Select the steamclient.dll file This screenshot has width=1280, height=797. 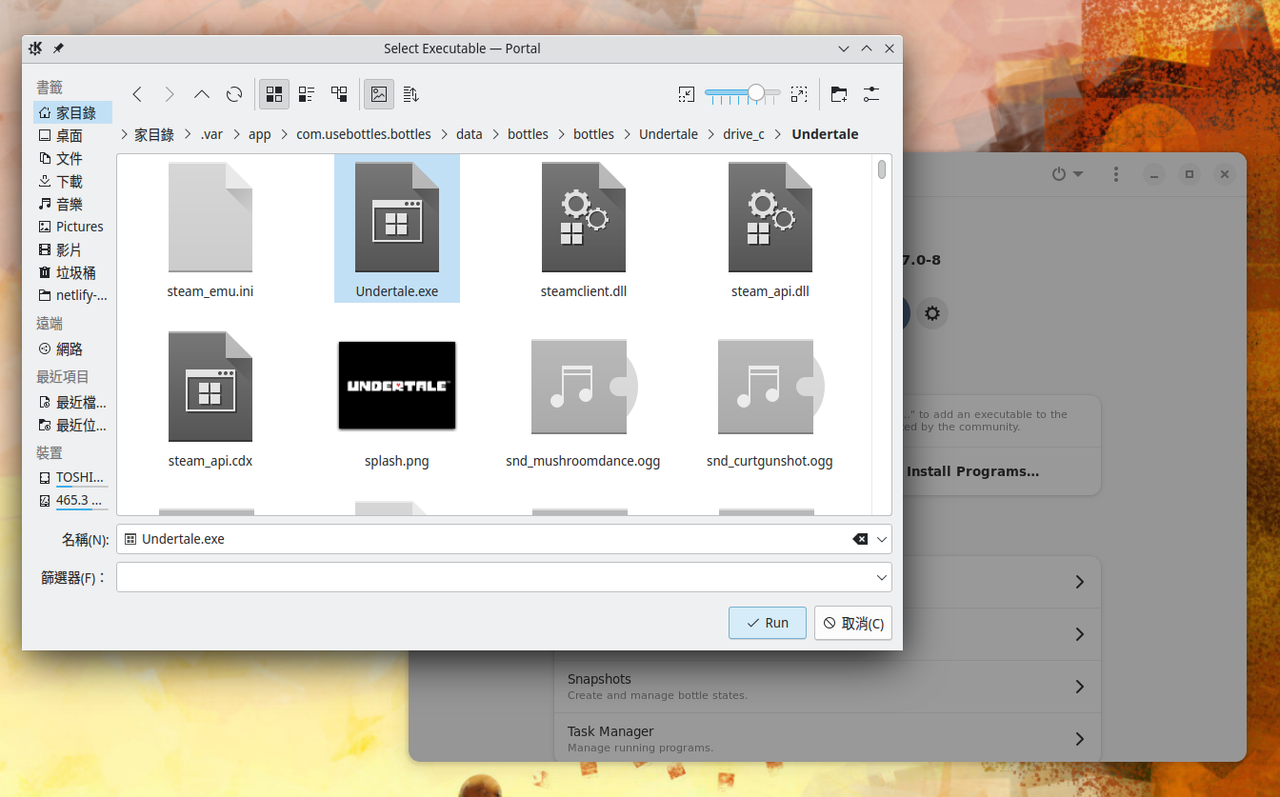583,230
